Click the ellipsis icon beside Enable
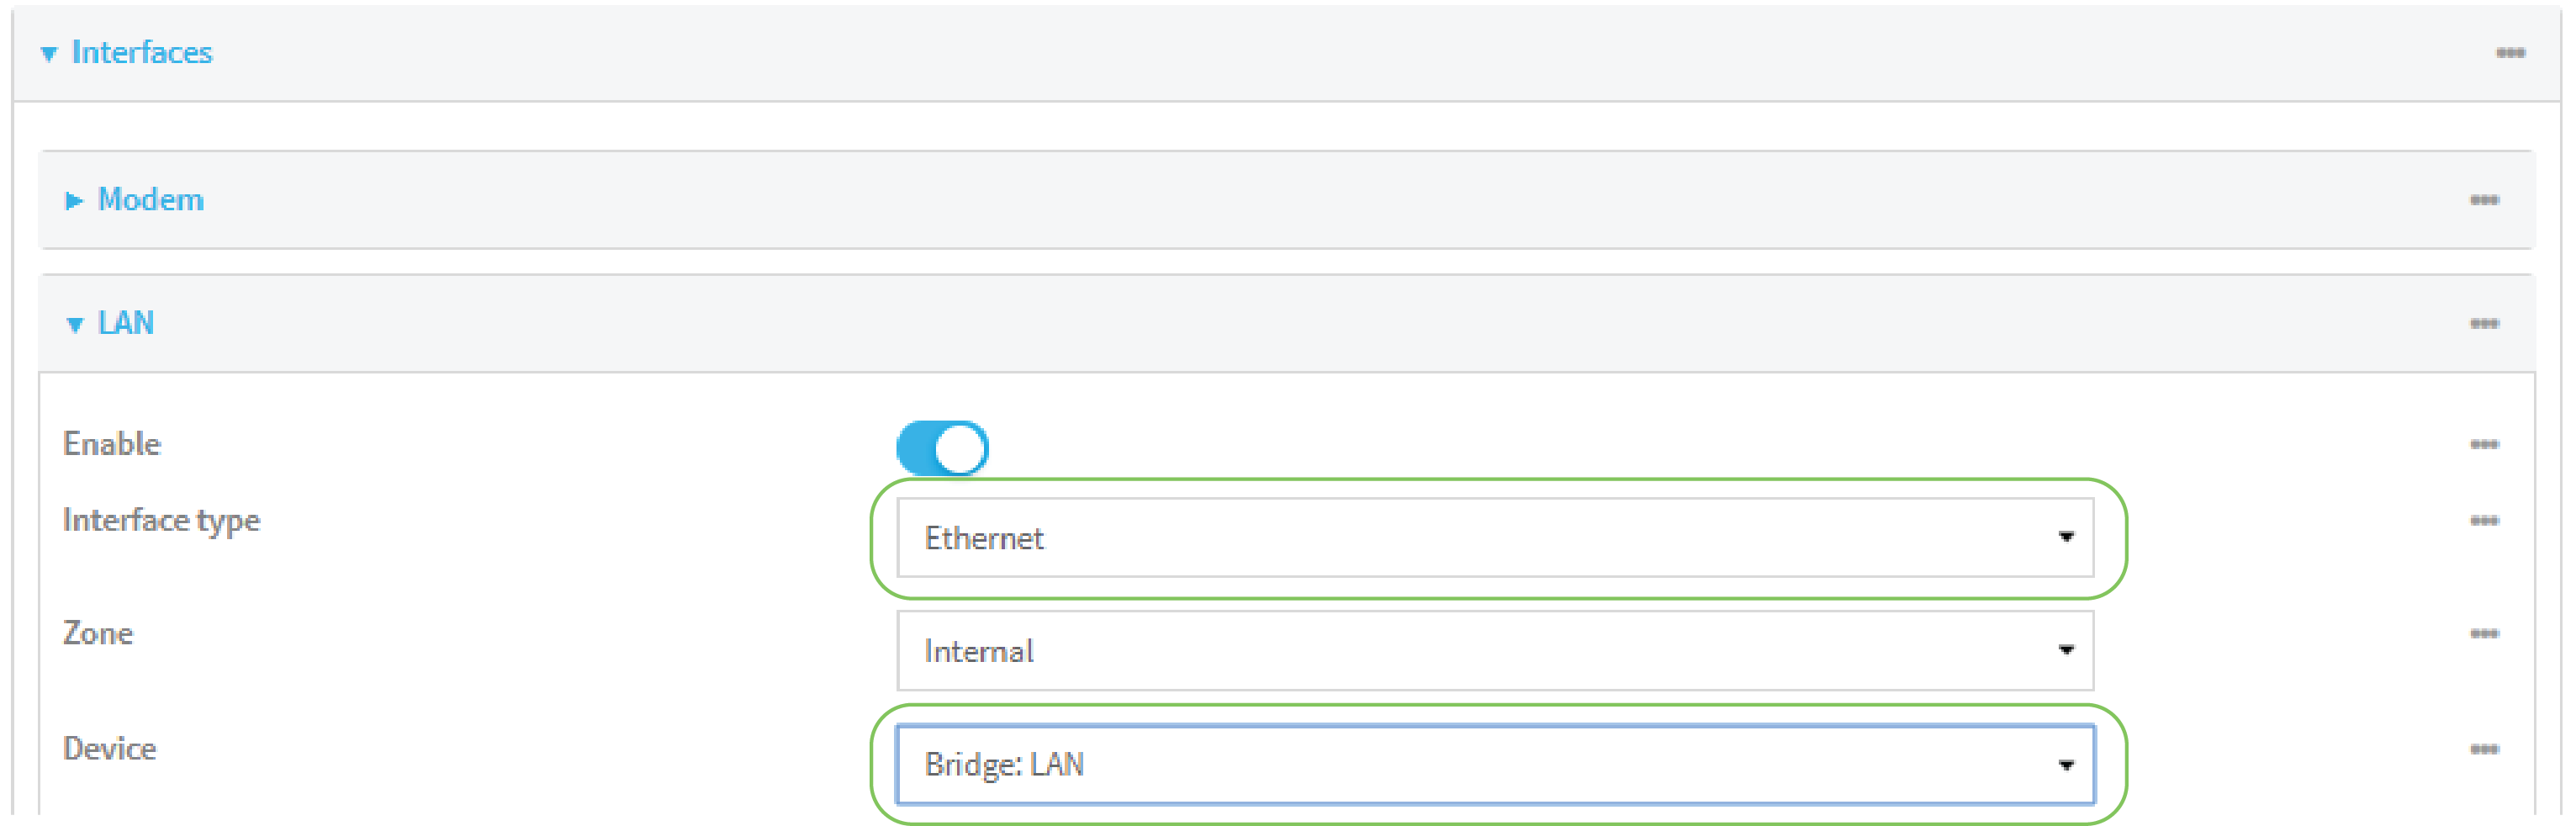The width and height of the screenshot is (2576, 826). click(x=2484, y=445)
